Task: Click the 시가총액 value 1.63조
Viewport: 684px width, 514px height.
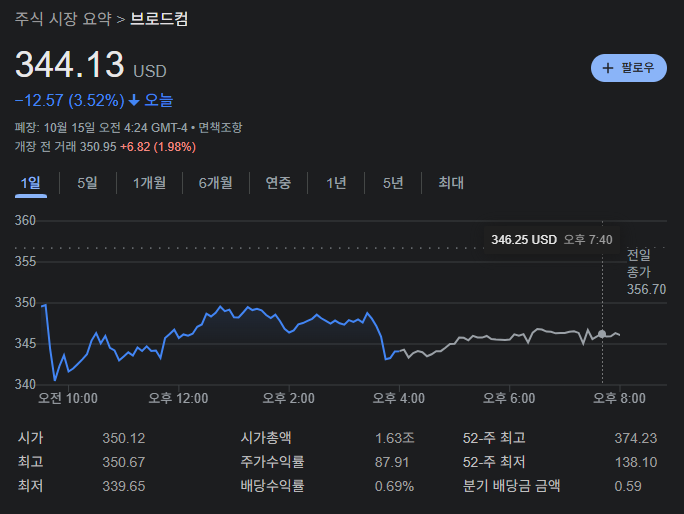Action: 395,438
